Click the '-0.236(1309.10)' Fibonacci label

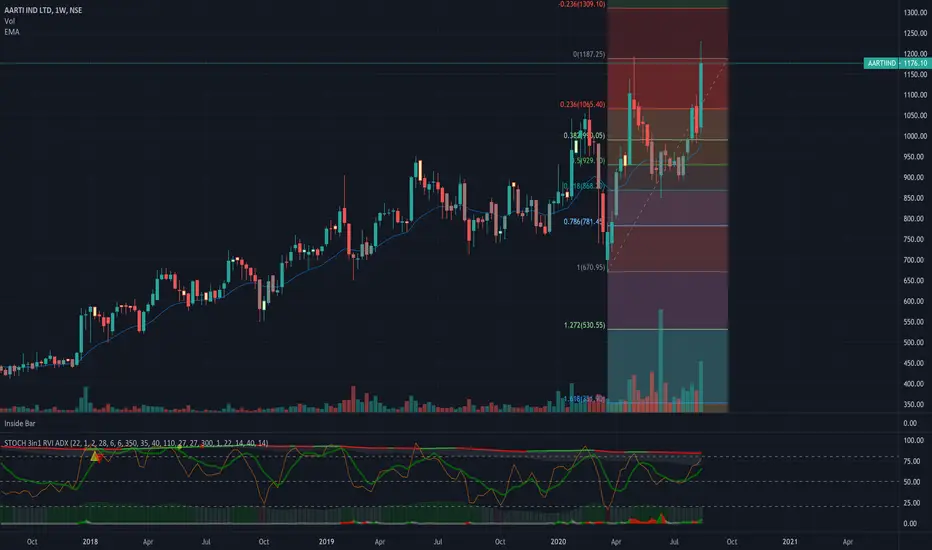(581, 4)
